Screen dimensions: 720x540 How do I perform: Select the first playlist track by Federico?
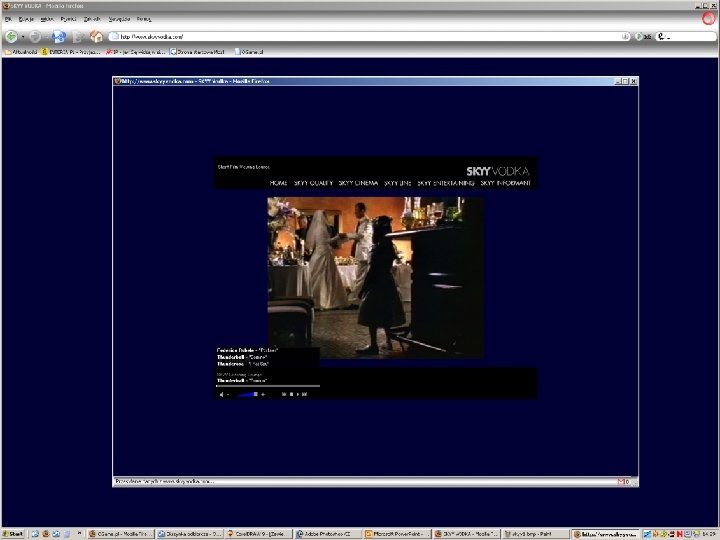tap(247, 350)
